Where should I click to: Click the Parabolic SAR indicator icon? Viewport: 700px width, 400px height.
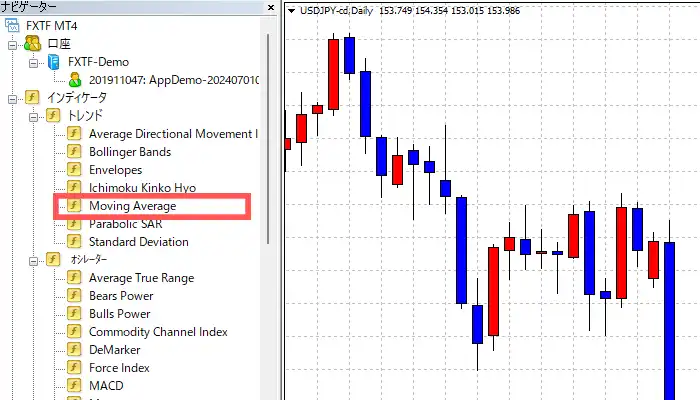point(73,224)
